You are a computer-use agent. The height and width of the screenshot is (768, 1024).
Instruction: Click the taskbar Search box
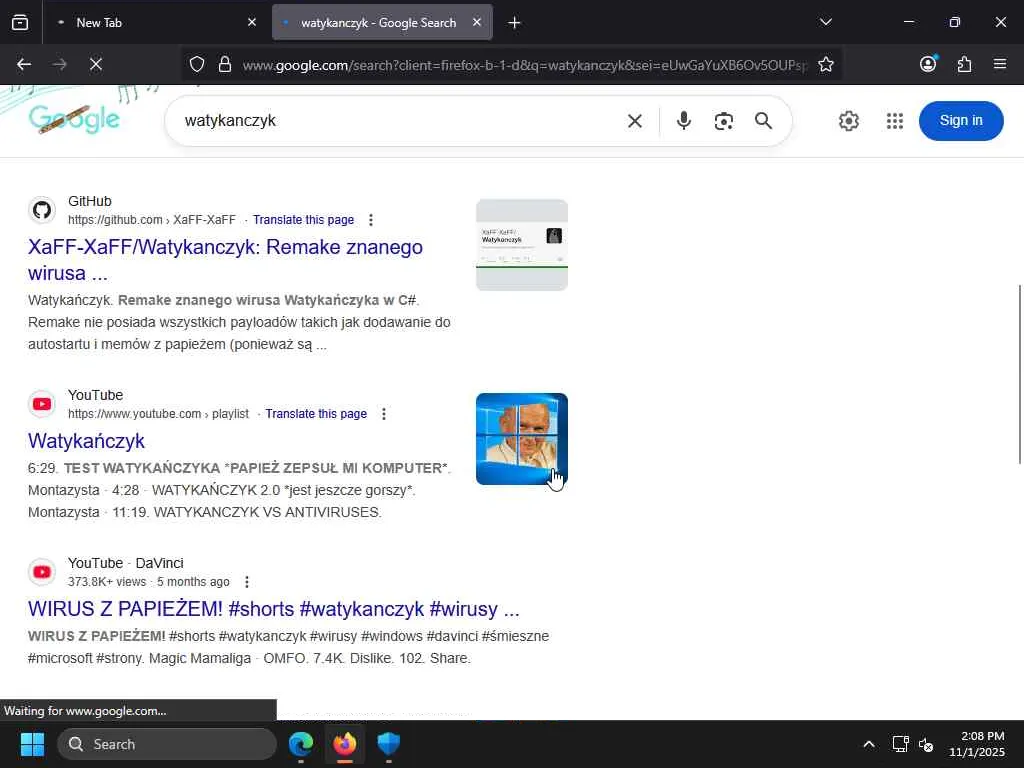[x=167, y=744]
